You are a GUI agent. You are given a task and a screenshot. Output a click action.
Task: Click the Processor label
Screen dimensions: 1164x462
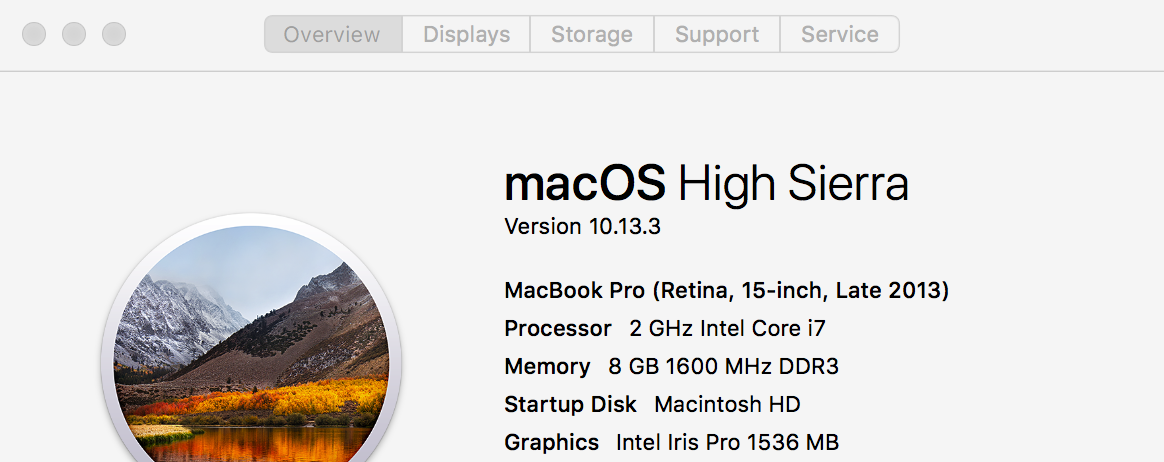[x=557, y=329]
